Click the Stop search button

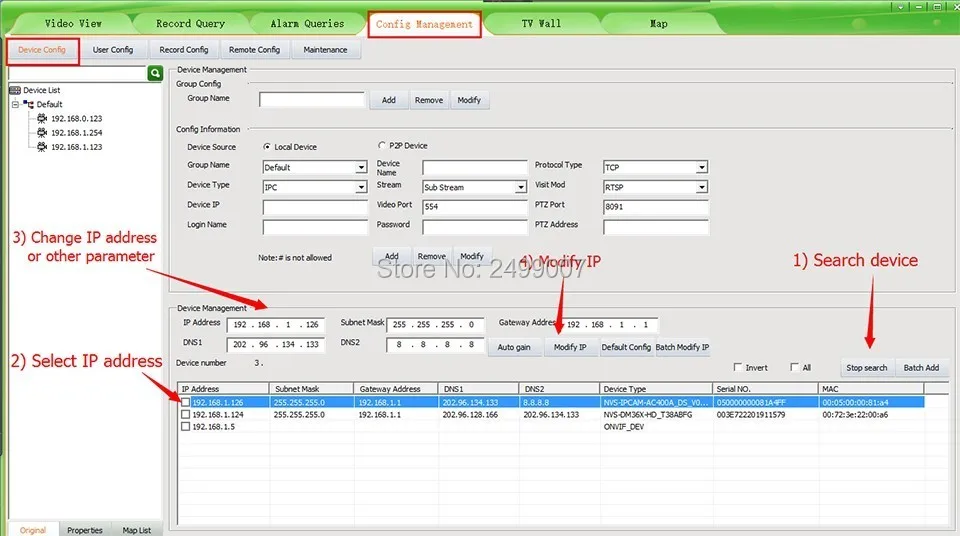point(866,368)
